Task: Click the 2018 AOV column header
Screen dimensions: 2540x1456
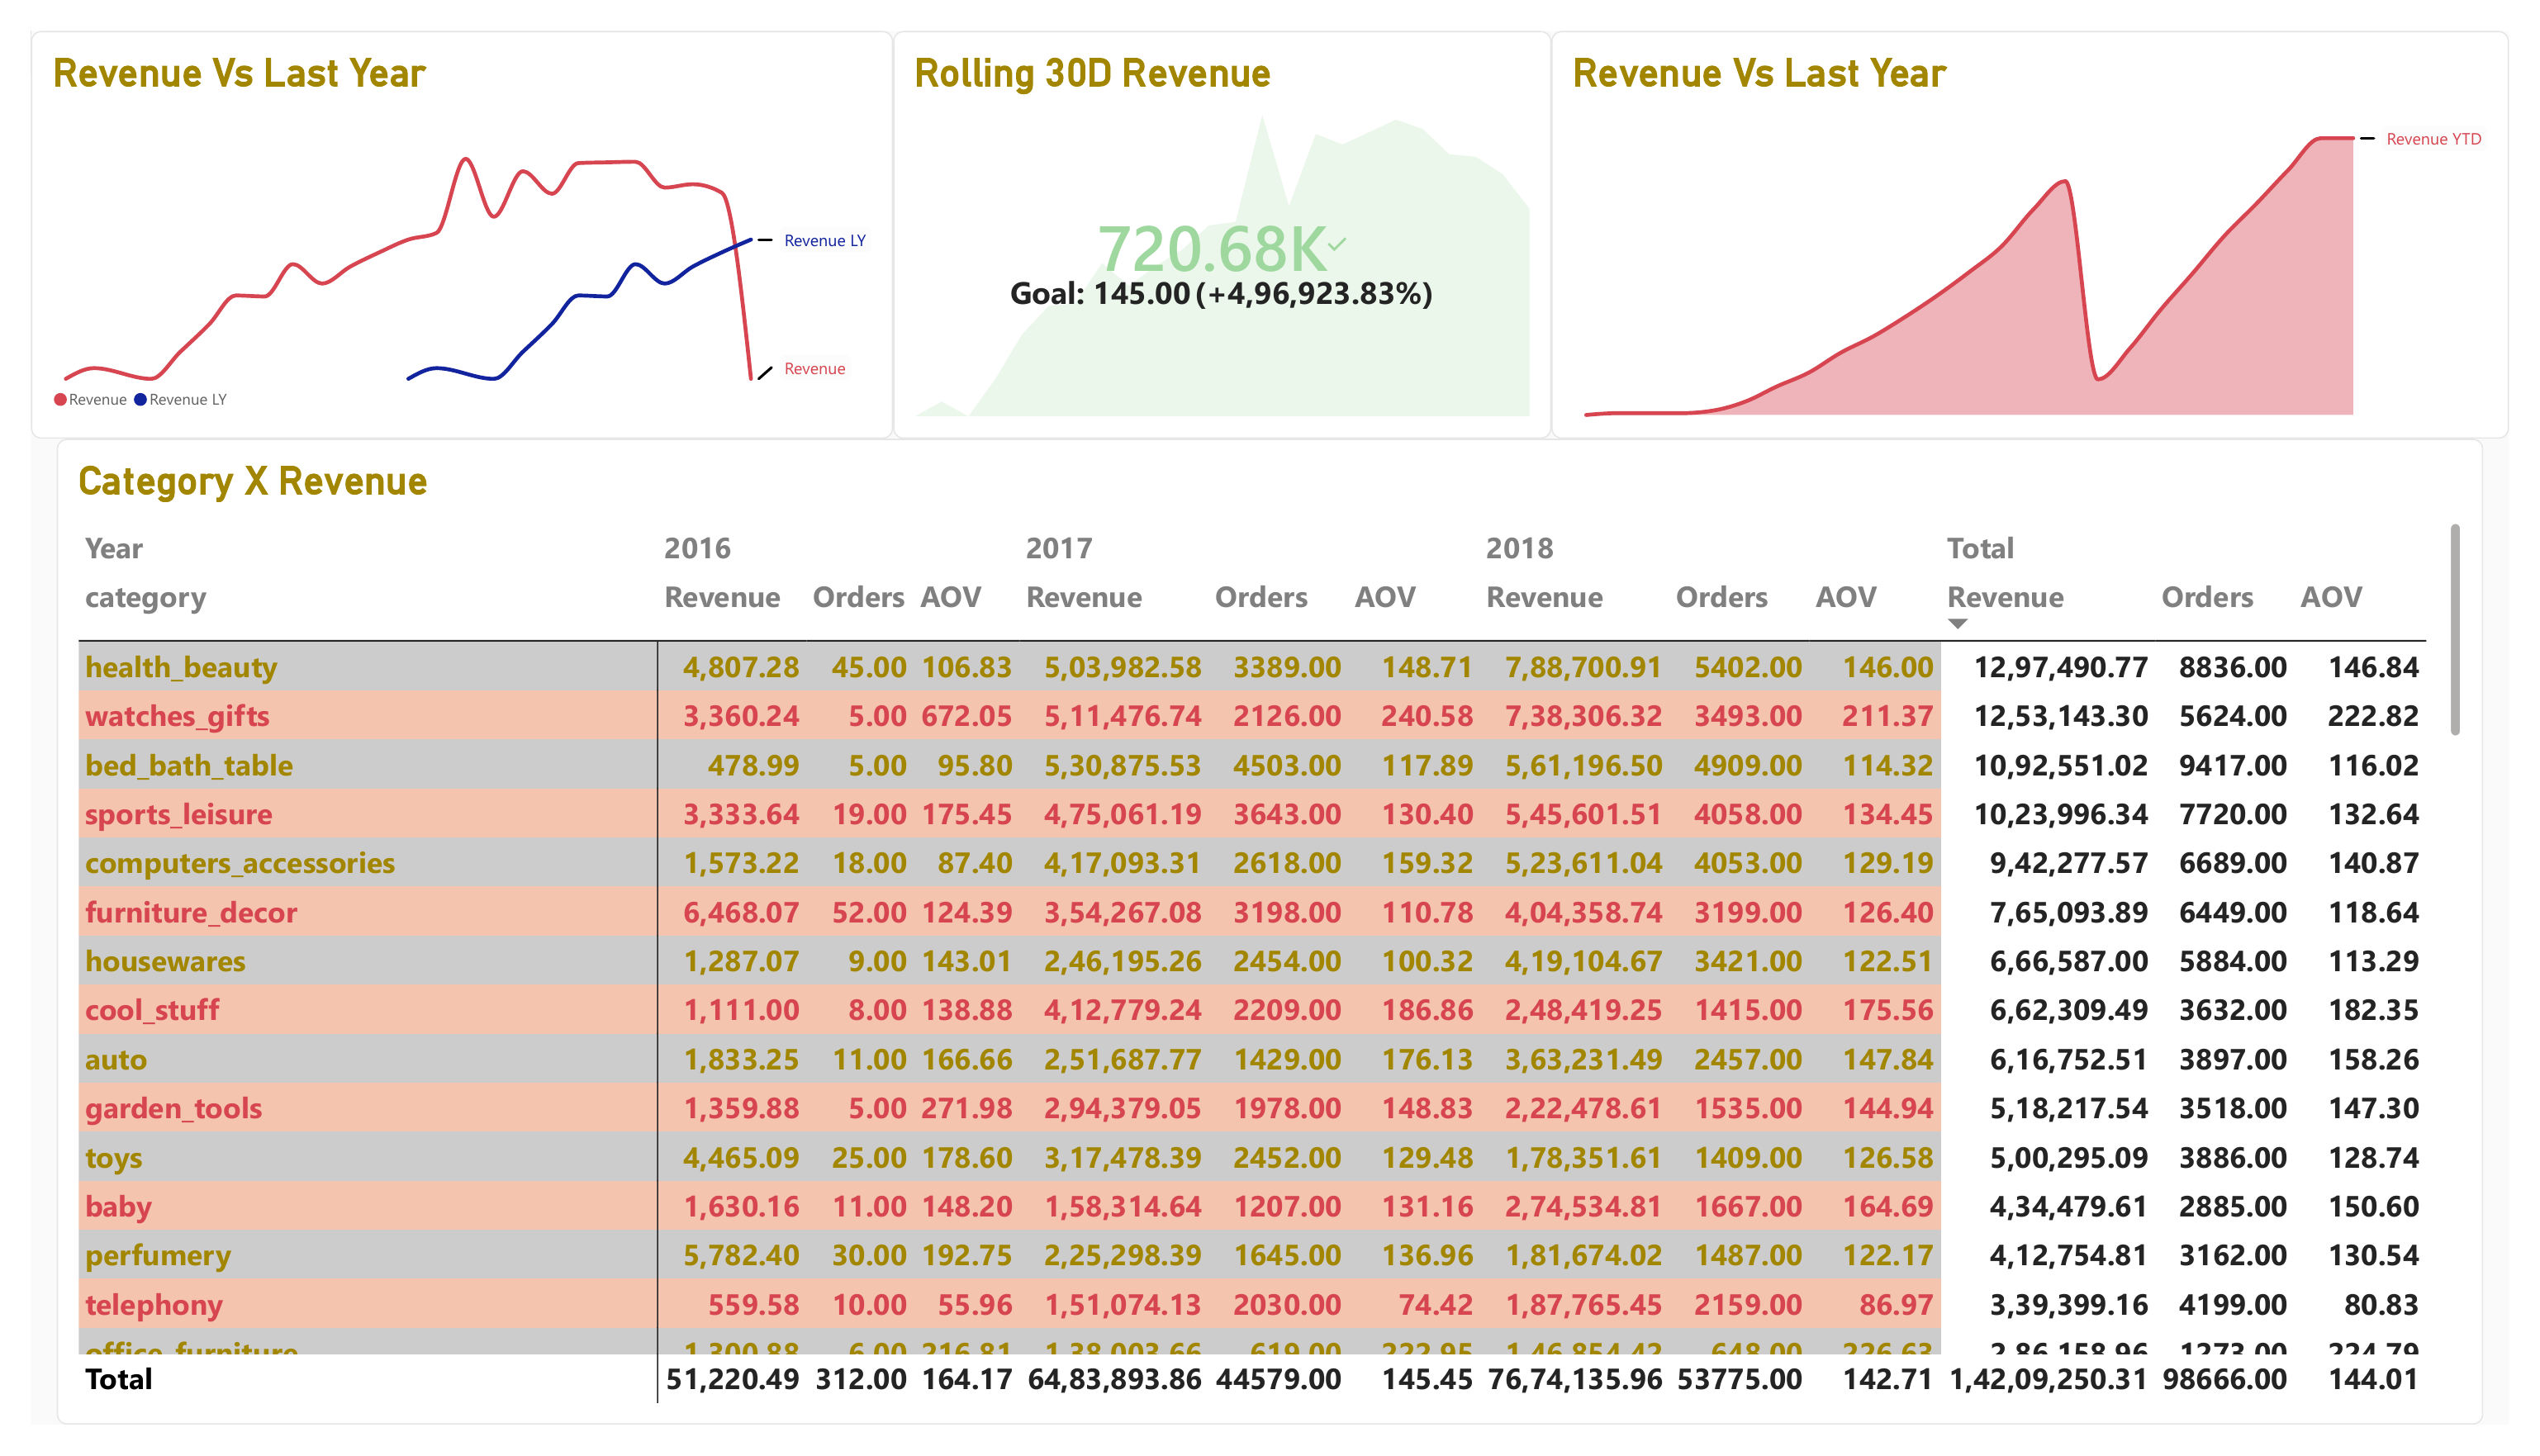Action: point(1845,597)
